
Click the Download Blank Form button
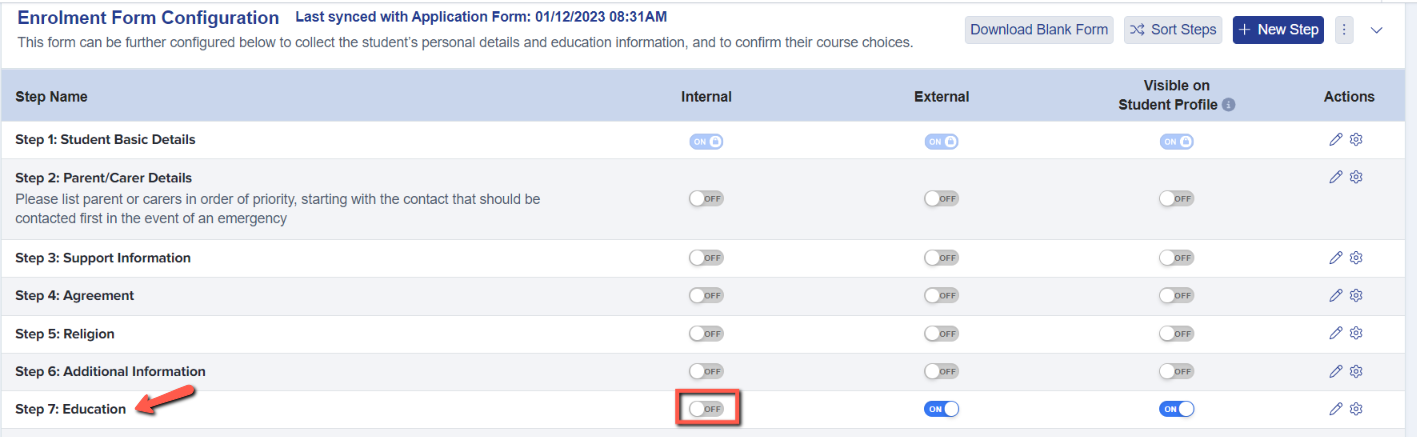[1039, 30]
